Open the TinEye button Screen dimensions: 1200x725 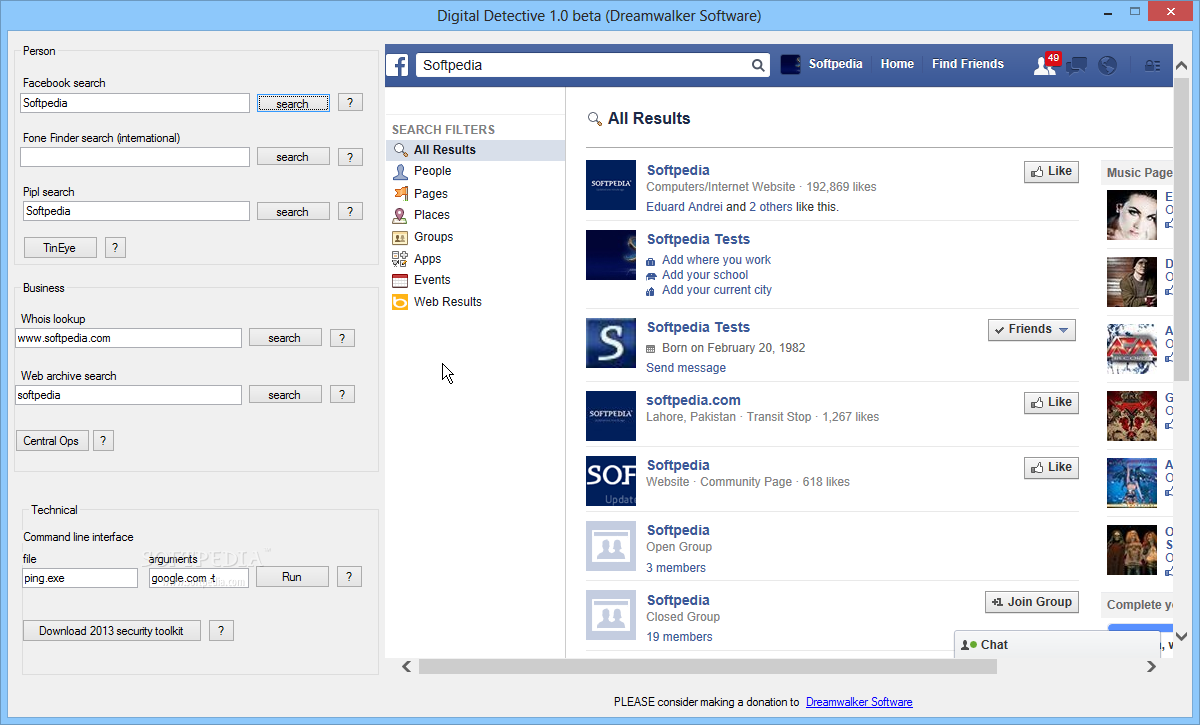coord(60,248)
